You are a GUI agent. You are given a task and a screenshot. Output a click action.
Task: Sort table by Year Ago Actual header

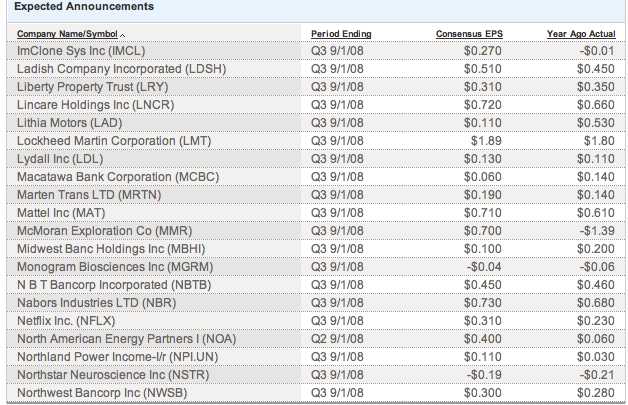point(581,35)
